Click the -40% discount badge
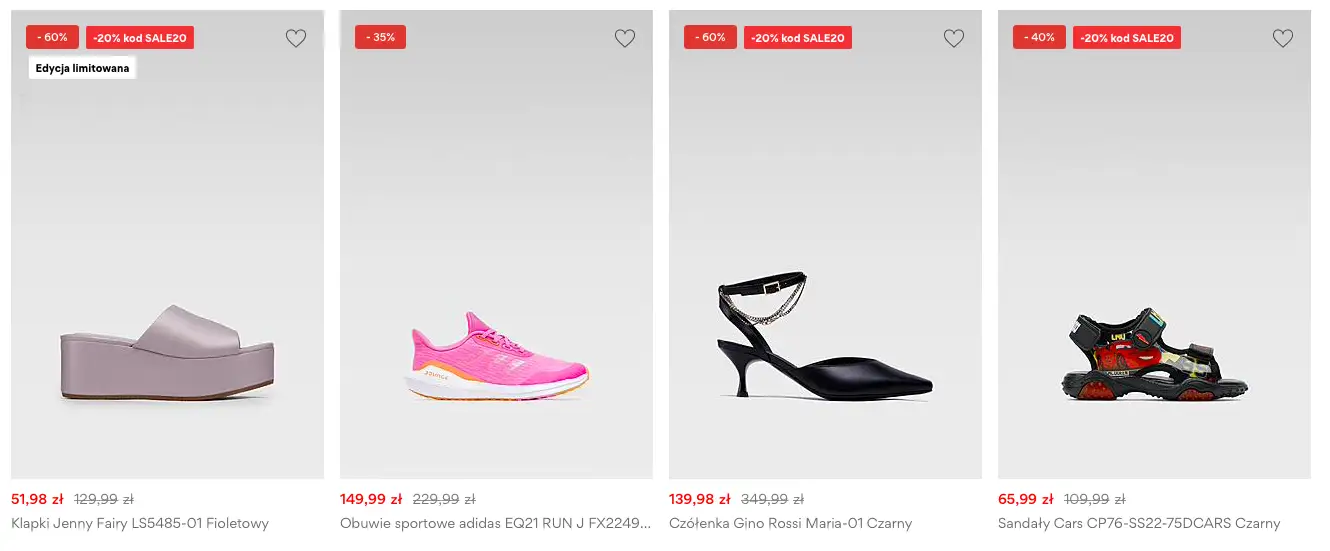This screenshot has height=551, width=1330. coord(1039,37)
